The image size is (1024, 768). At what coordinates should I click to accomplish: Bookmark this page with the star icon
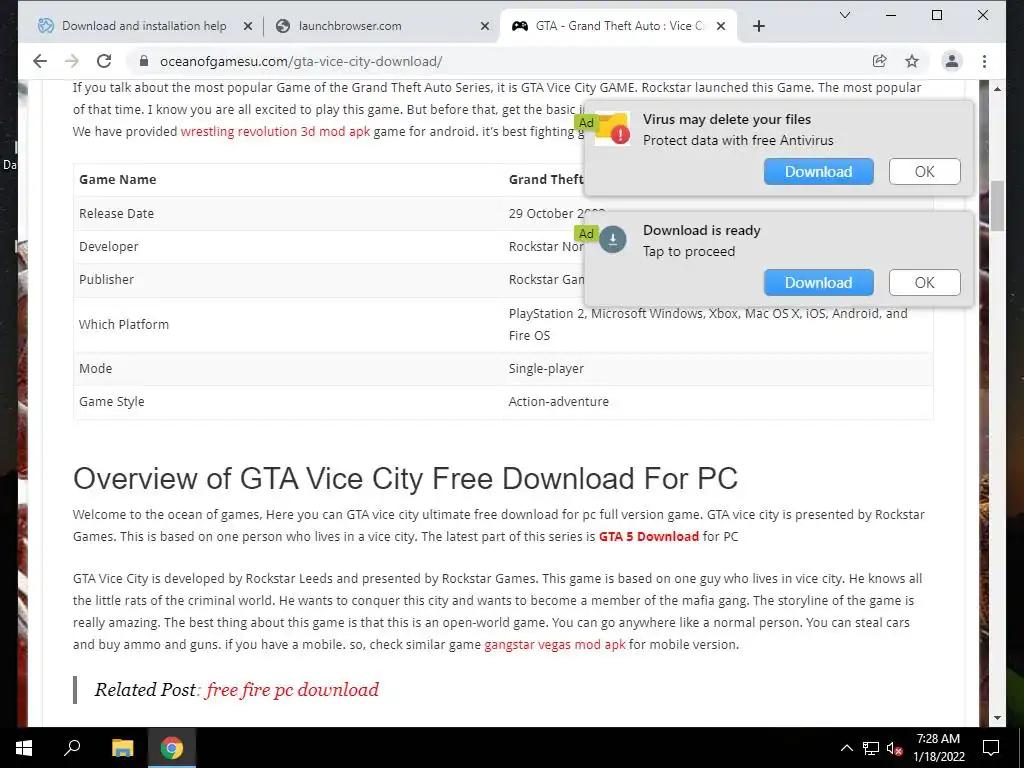912,61
